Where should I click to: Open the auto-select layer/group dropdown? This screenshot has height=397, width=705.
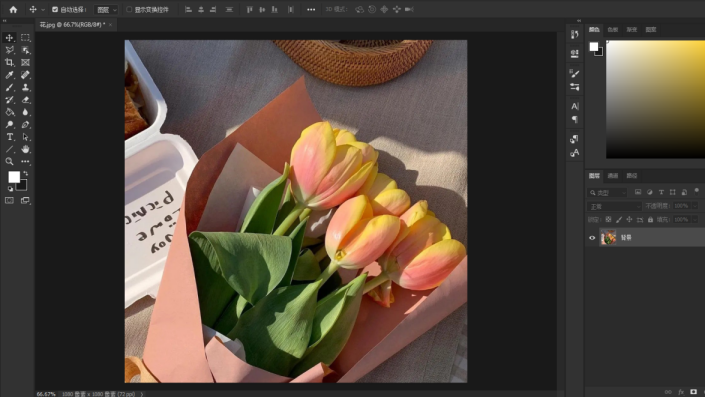point(107,9)
